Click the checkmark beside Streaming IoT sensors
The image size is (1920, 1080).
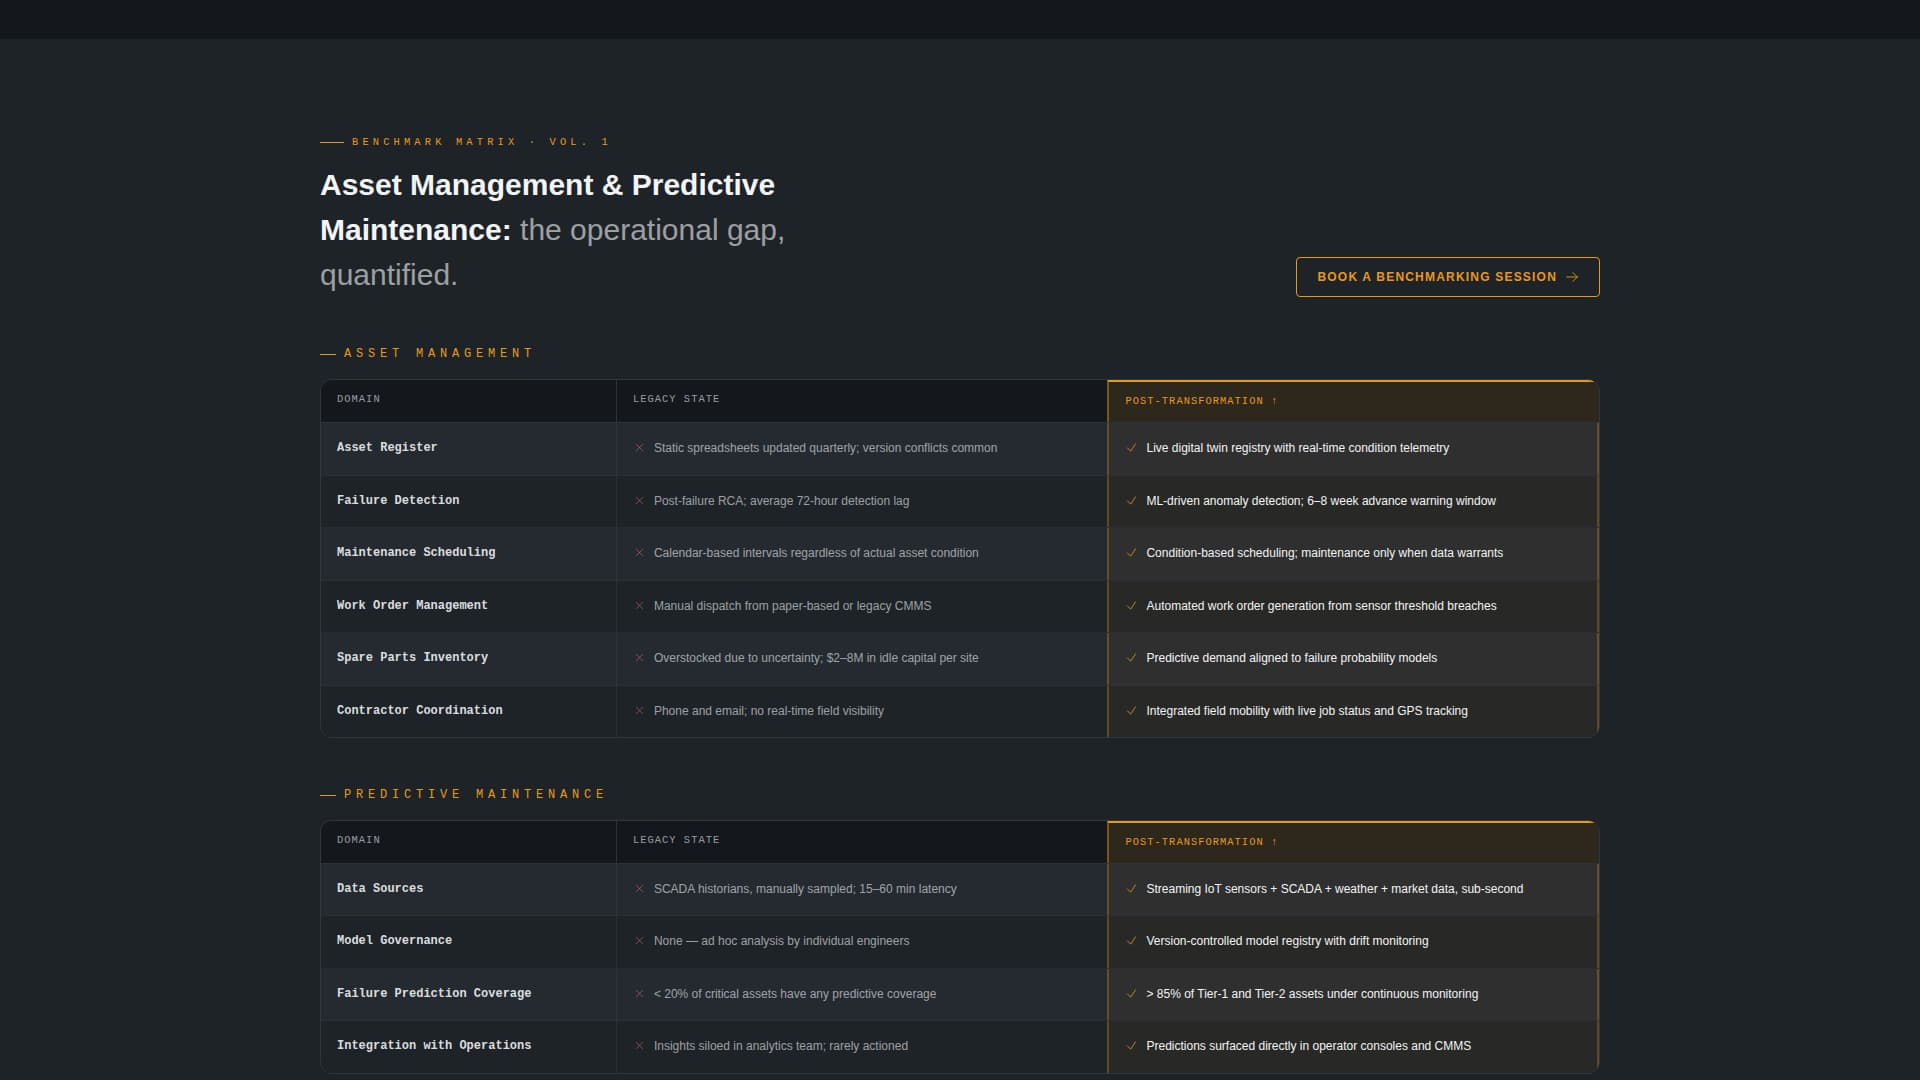(x=1131, y=889)
